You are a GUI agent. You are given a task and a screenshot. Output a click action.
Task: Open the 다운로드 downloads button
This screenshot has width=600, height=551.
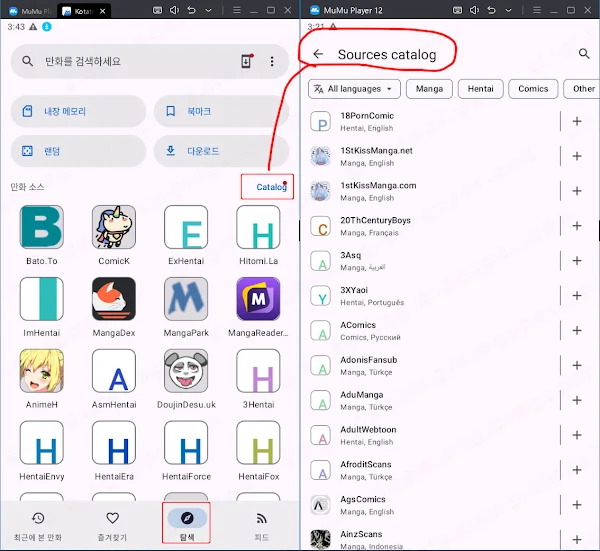point(221,151)
